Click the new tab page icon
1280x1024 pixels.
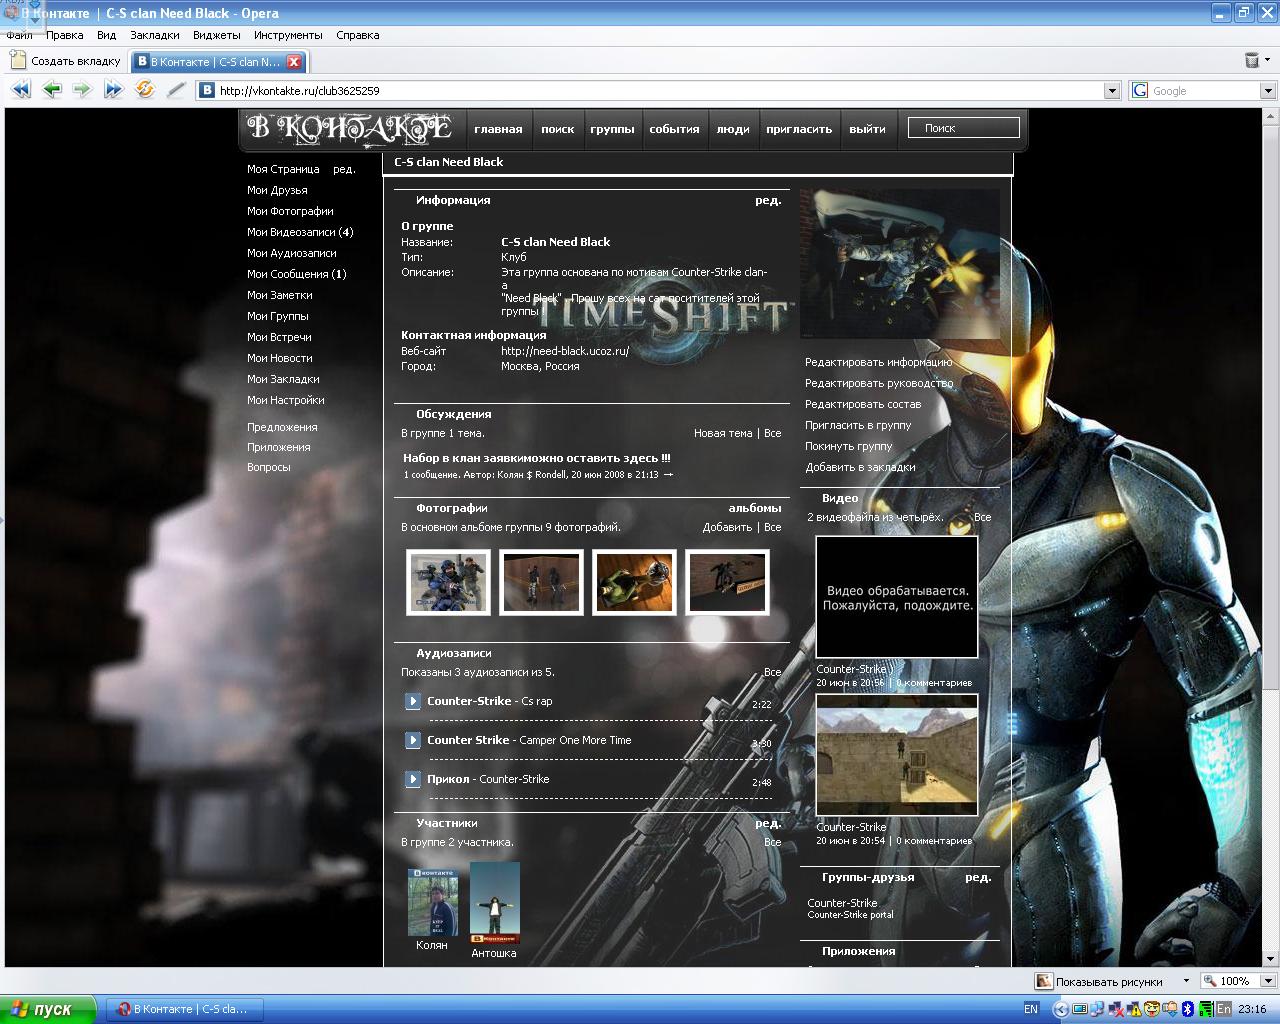coord(18,61)
